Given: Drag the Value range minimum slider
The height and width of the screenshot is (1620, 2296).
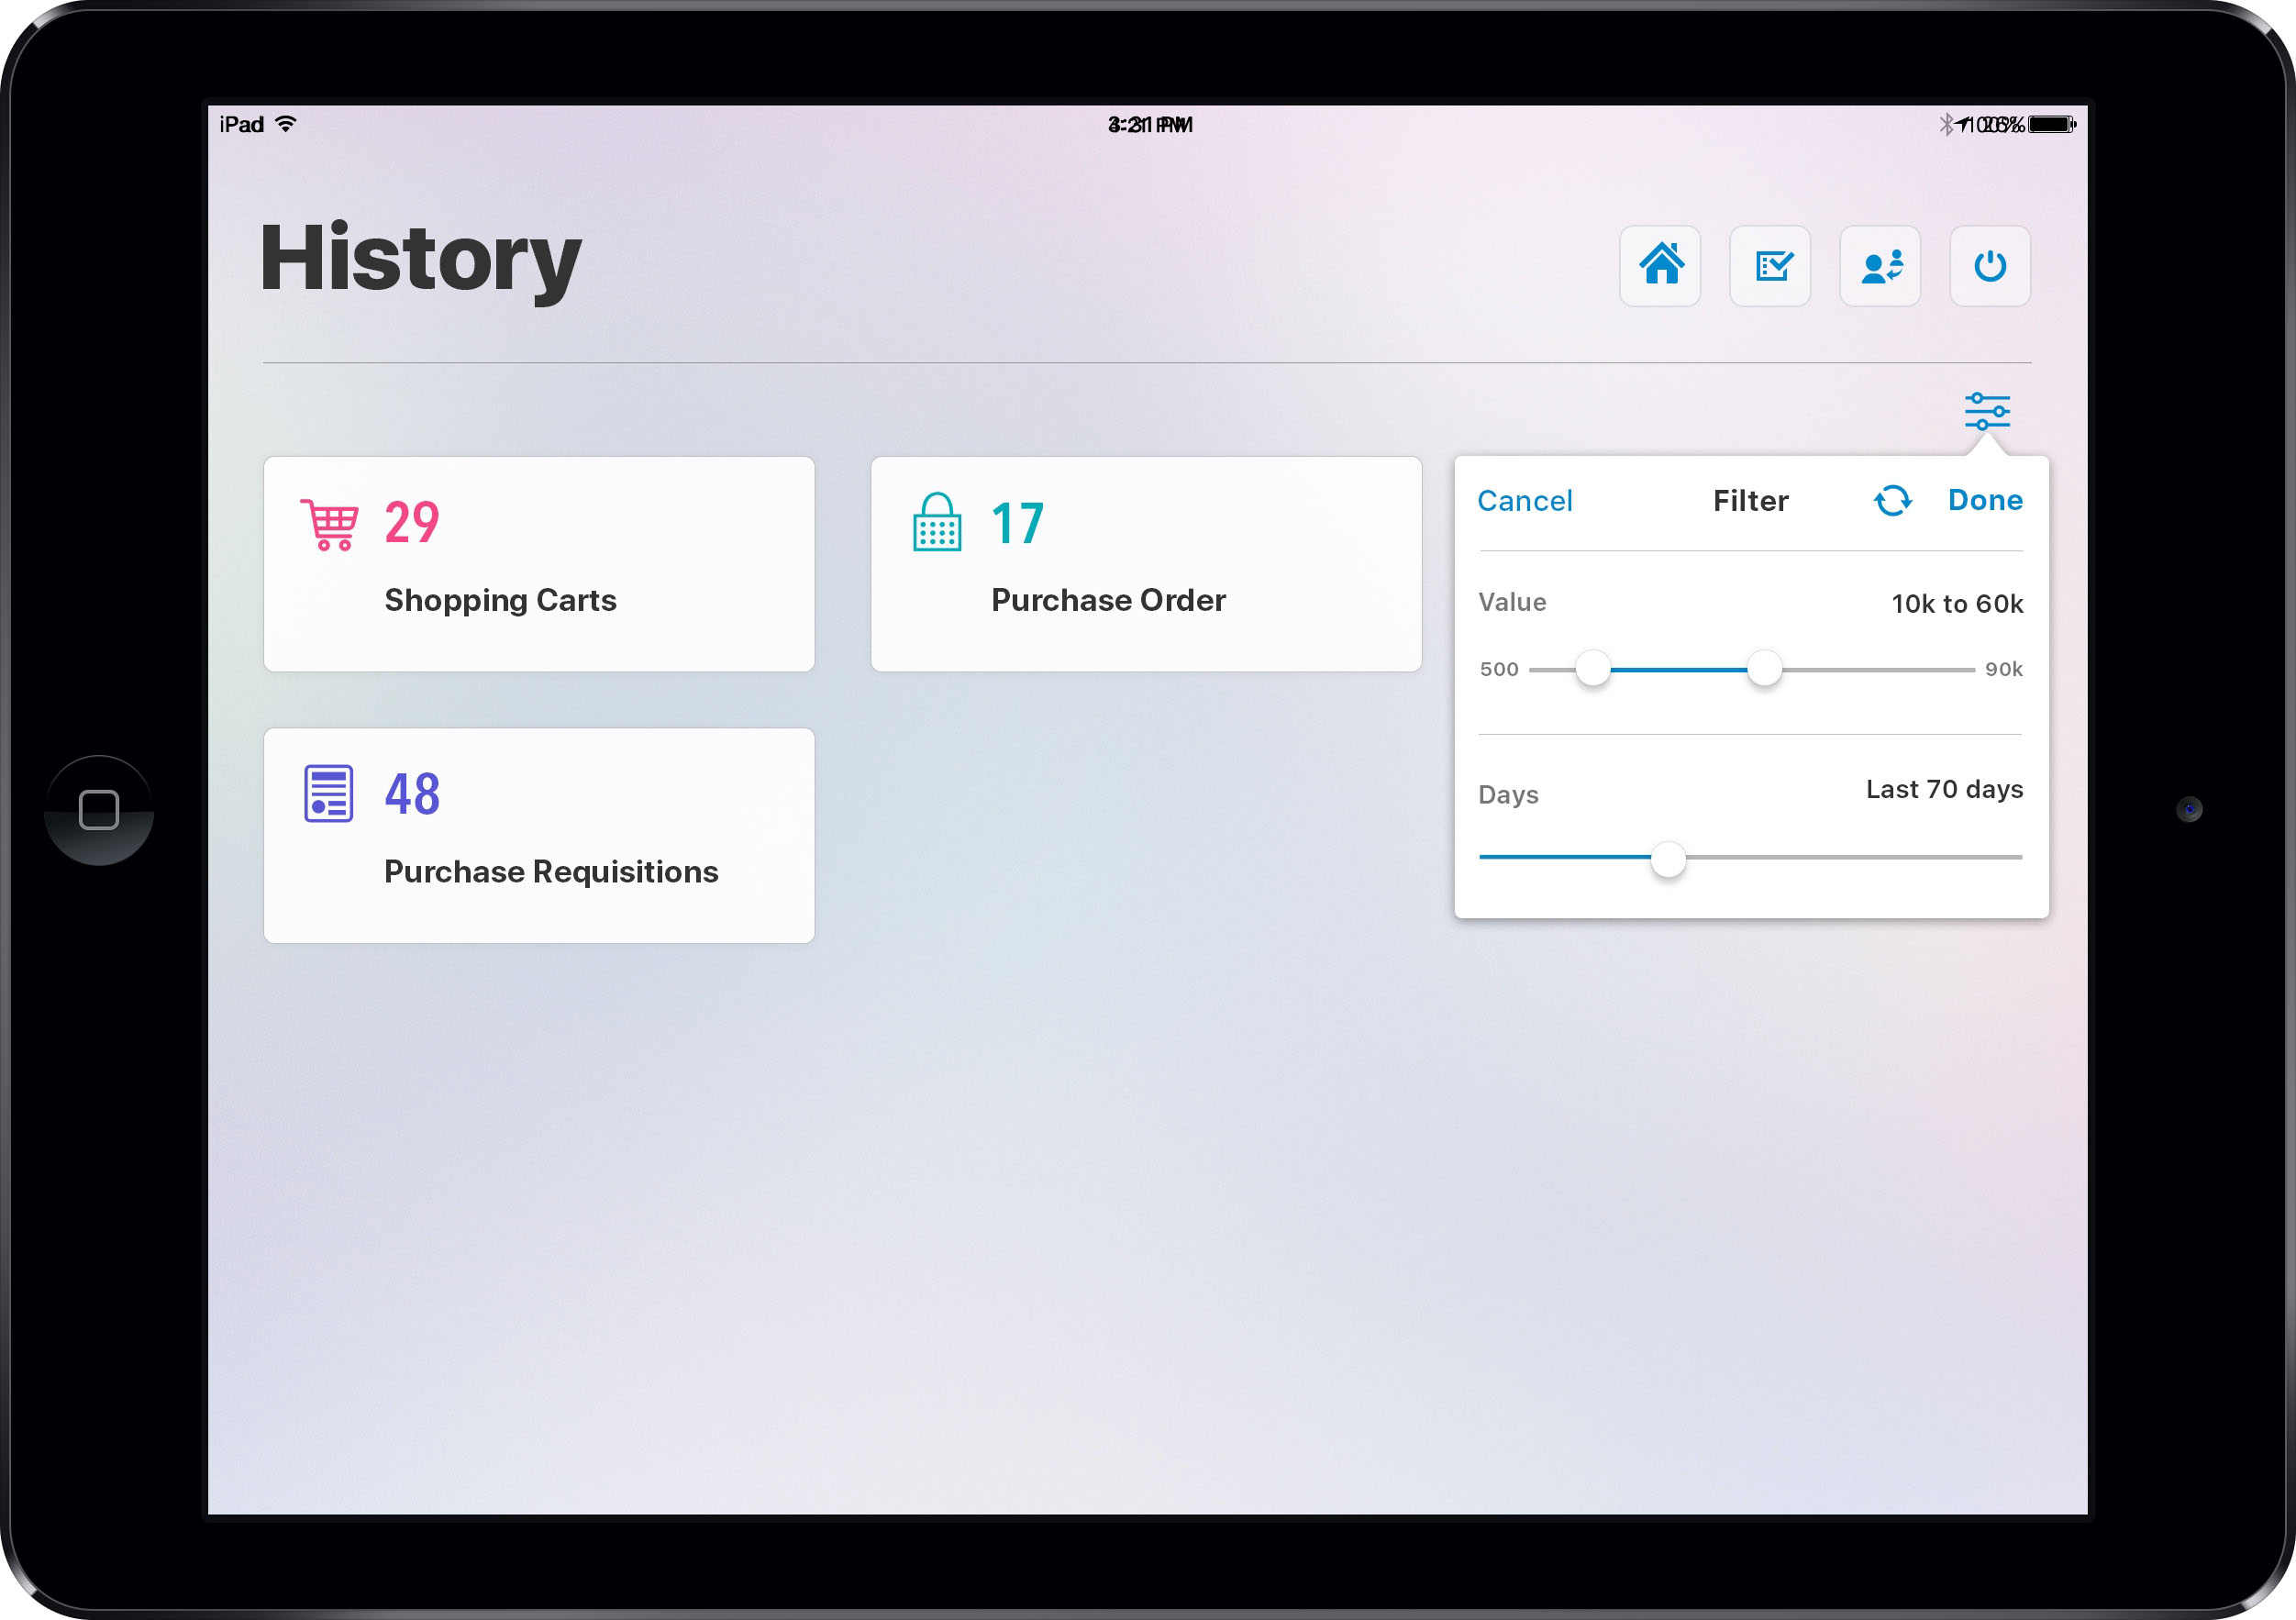Looking at the screenshot, I should pyautogui.click(x=1590, y=668).
